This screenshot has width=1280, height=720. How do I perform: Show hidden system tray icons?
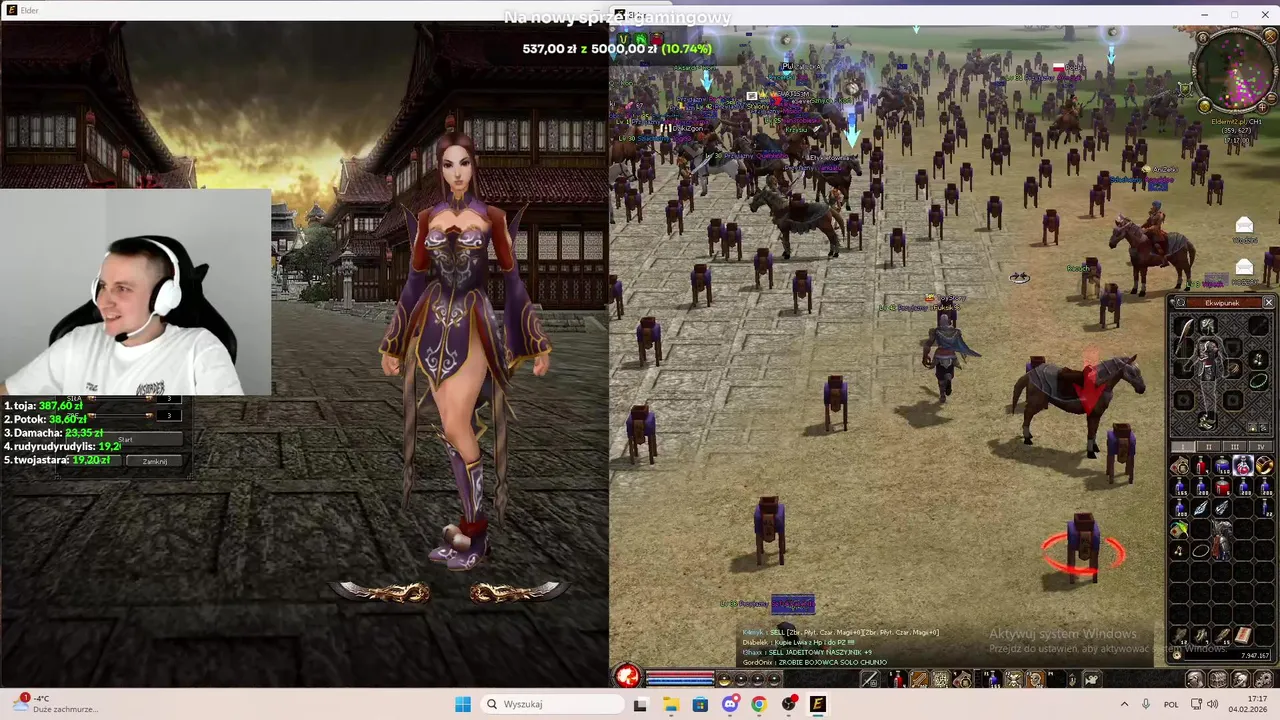[x=1124, y=704]
